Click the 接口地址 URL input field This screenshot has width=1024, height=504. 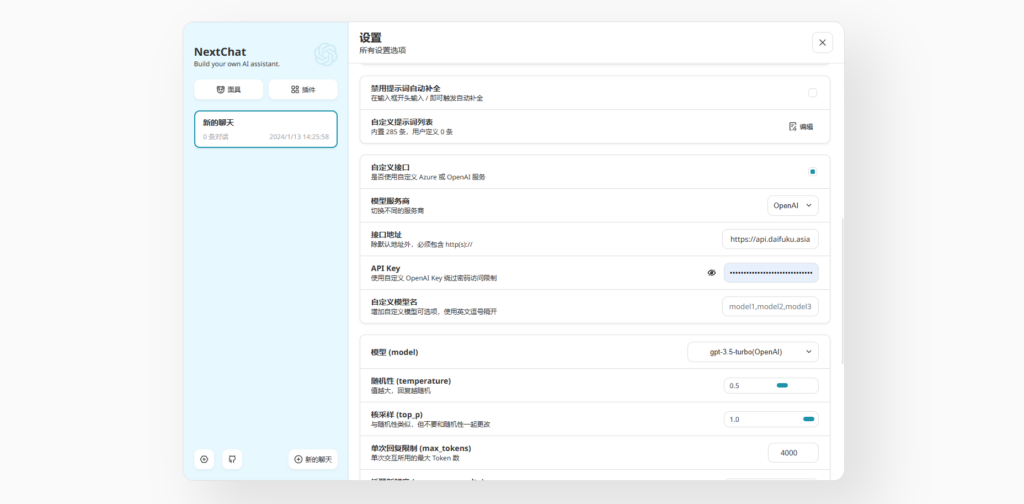pos(770,239)
